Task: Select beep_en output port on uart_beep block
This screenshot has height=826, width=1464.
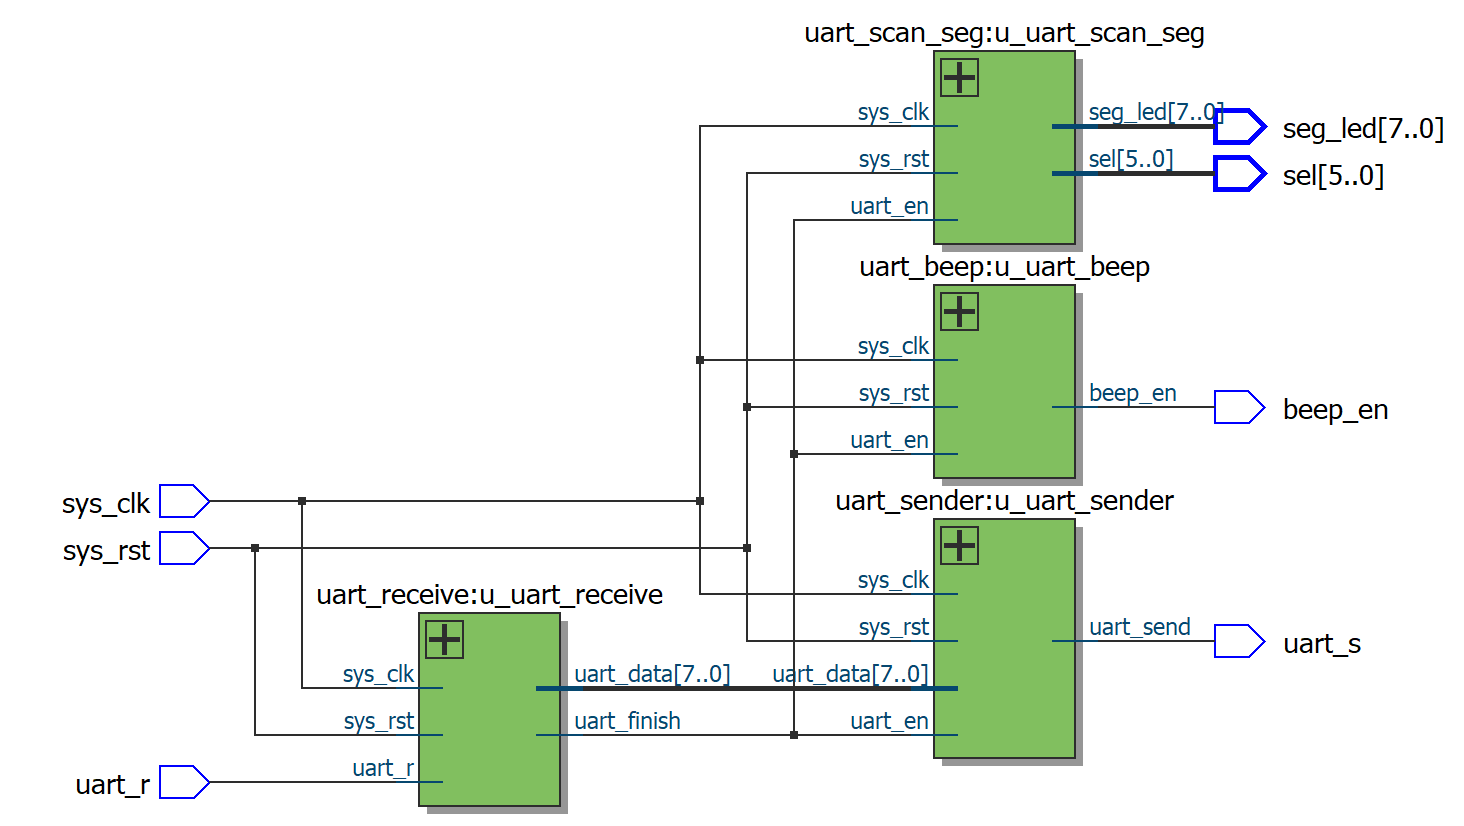Action: (x=1132, y=393)
